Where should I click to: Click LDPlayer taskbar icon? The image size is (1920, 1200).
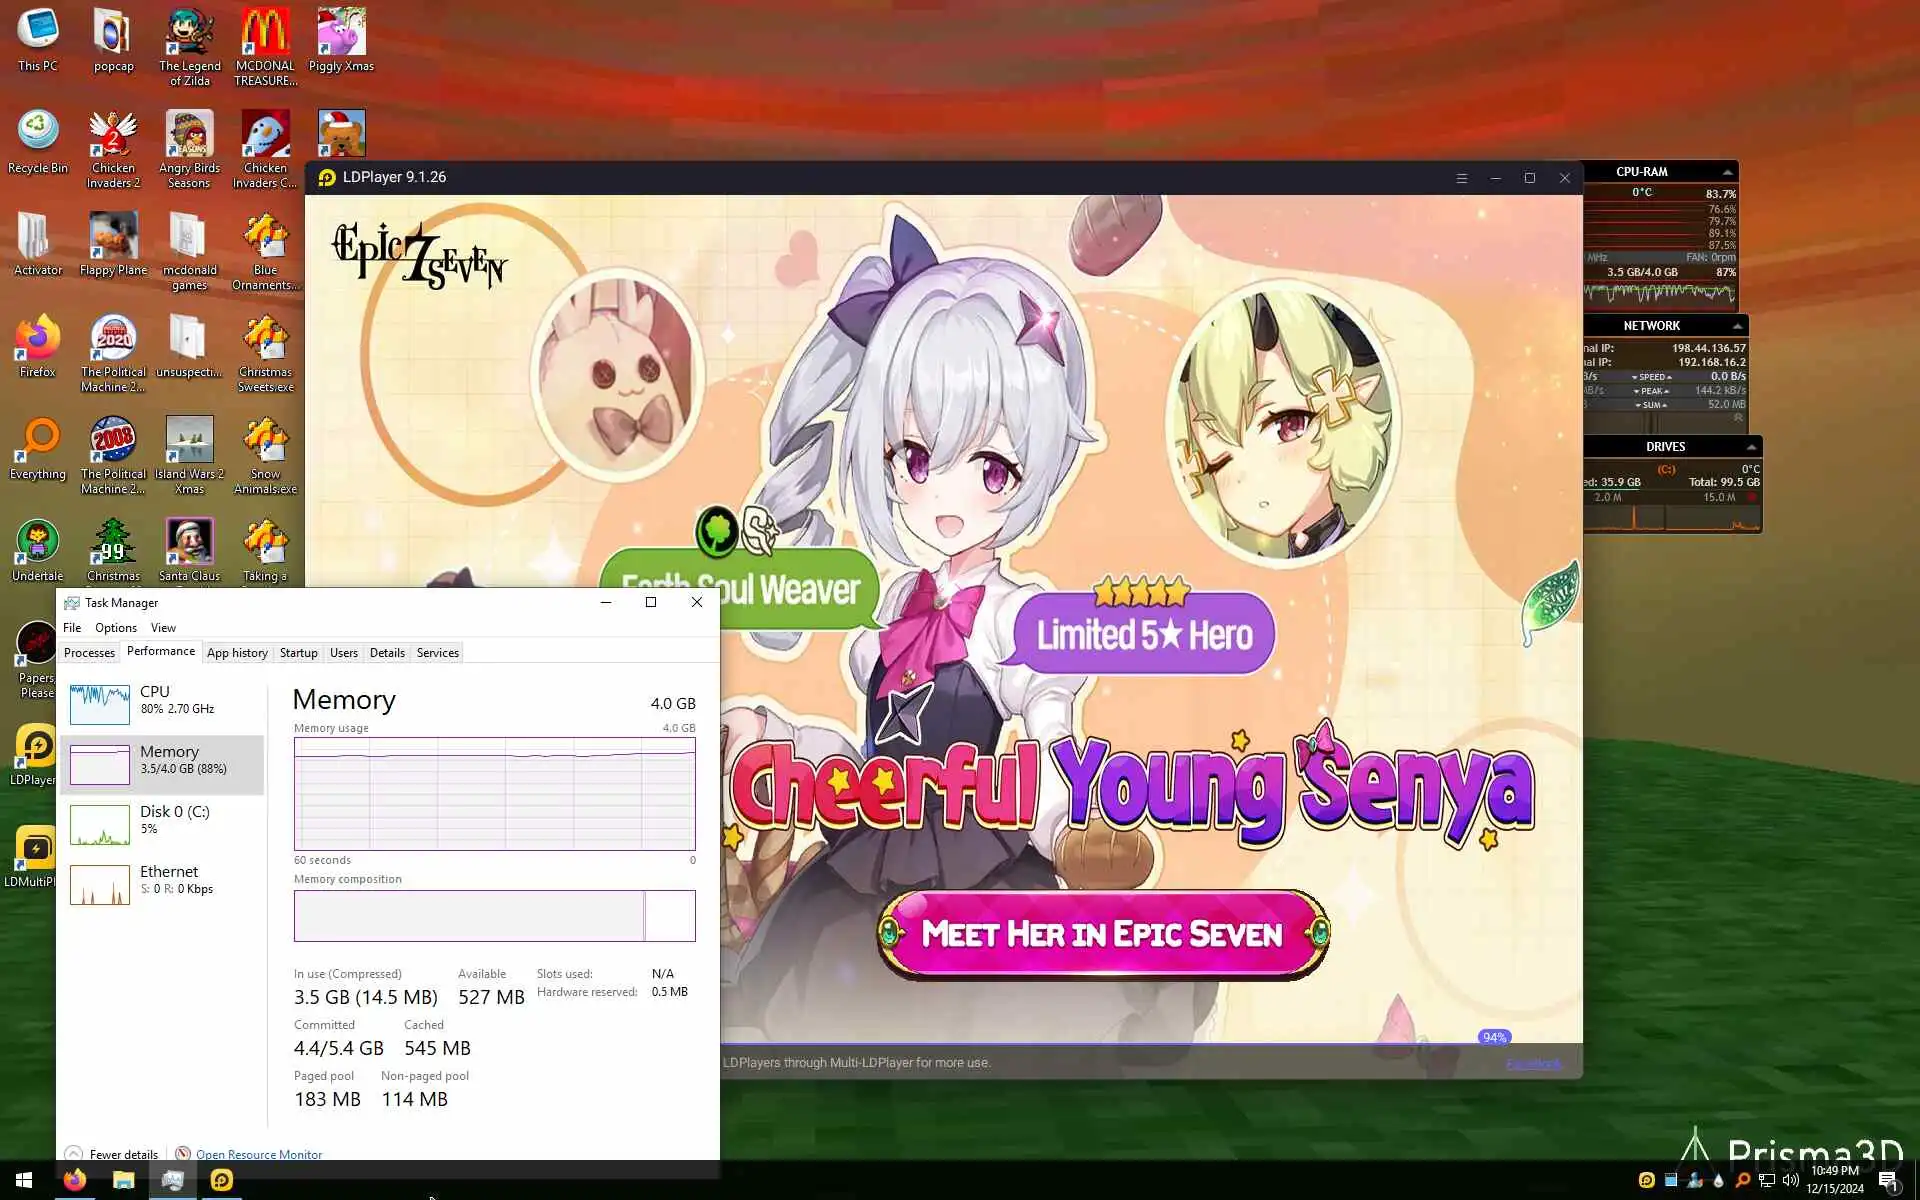[222, 1180]
